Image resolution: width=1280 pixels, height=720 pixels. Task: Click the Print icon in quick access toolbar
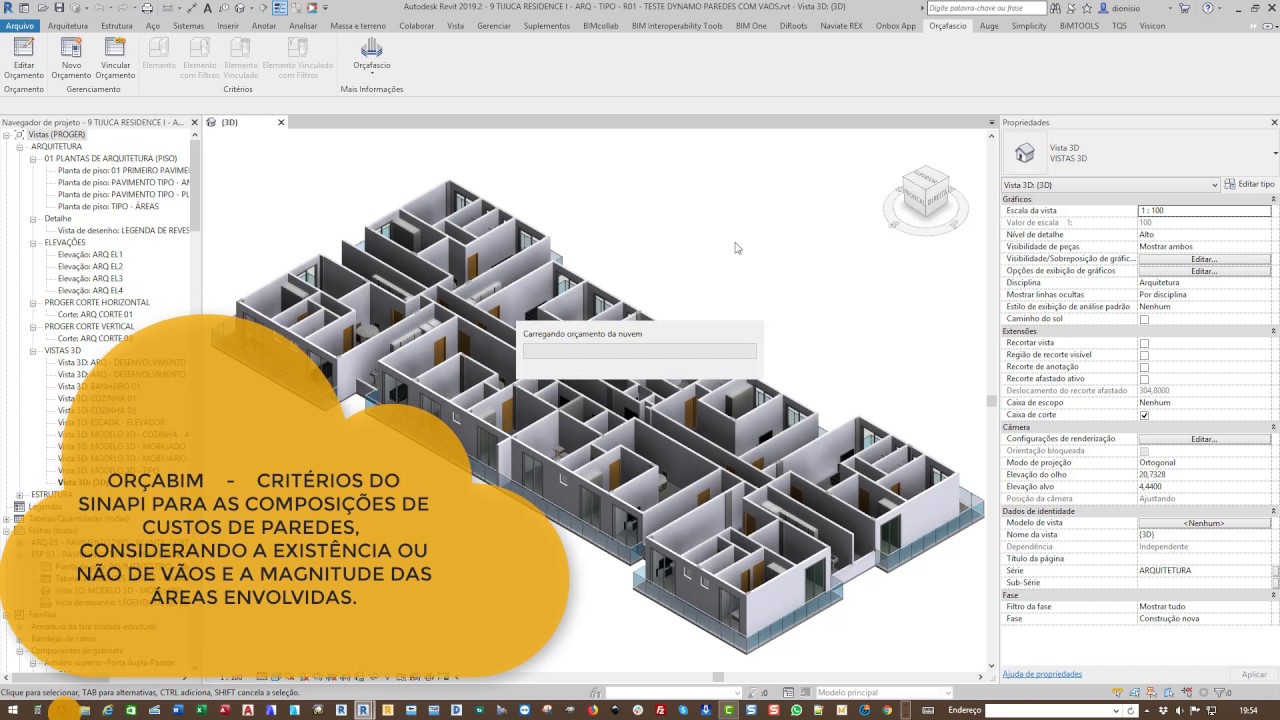pos(147,7)
